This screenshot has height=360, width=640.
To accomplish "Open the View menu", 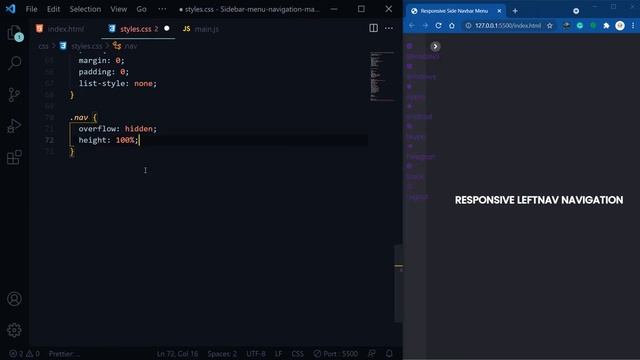I will pyautogui.click(x=118, y=9).
